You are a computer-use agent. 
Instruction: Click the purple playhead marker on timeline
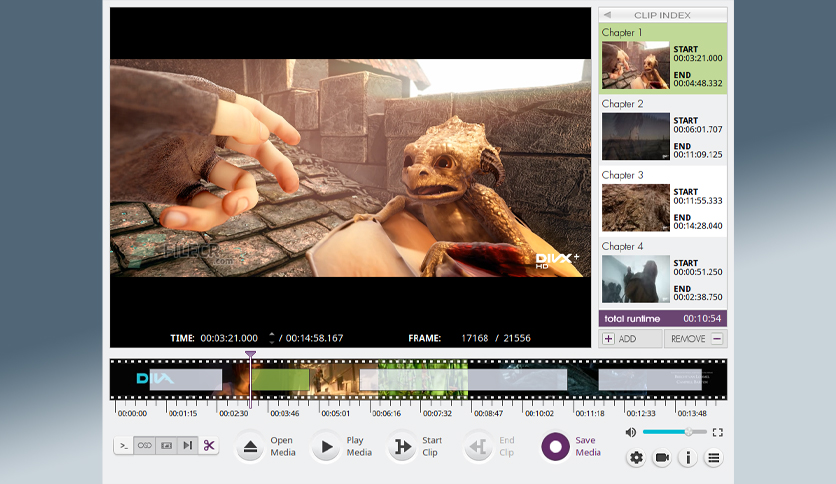[x=250, y=354]
